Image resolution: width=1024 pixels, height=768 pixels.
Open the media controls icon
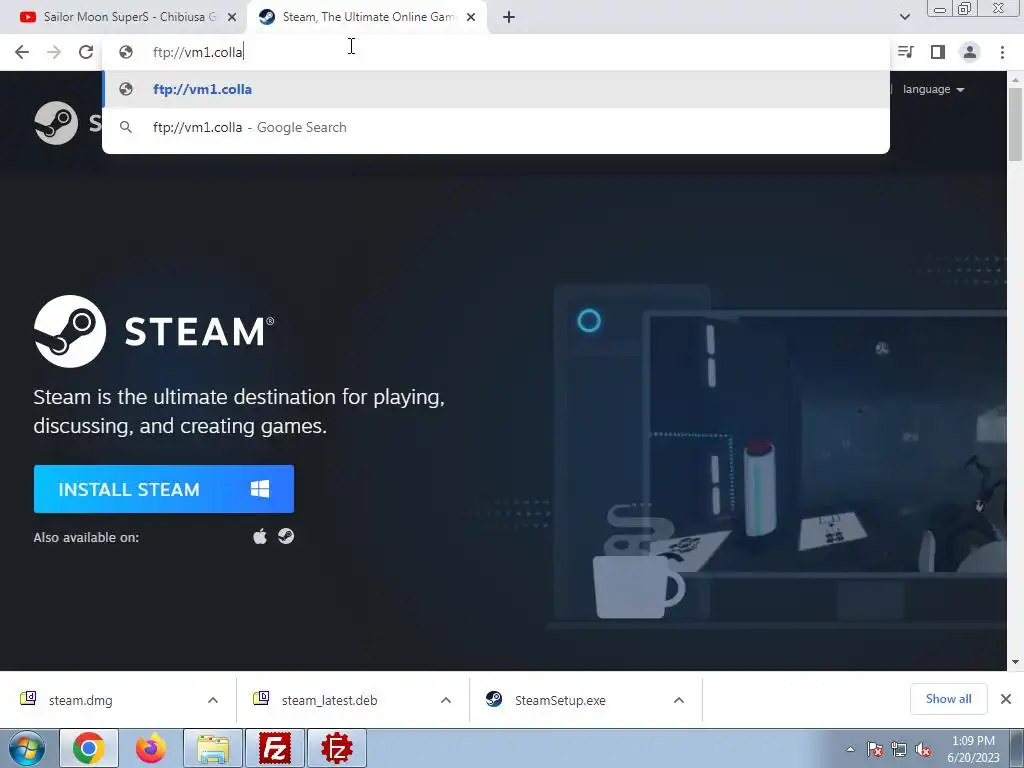tap(906, 52)
